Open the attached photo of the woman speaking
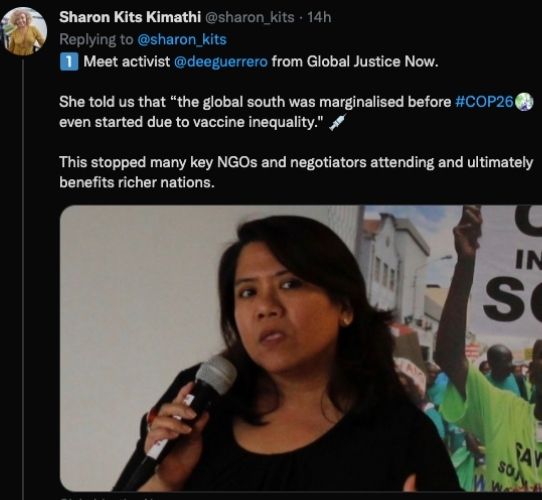The image size is (542, 500). click(301, 348)
